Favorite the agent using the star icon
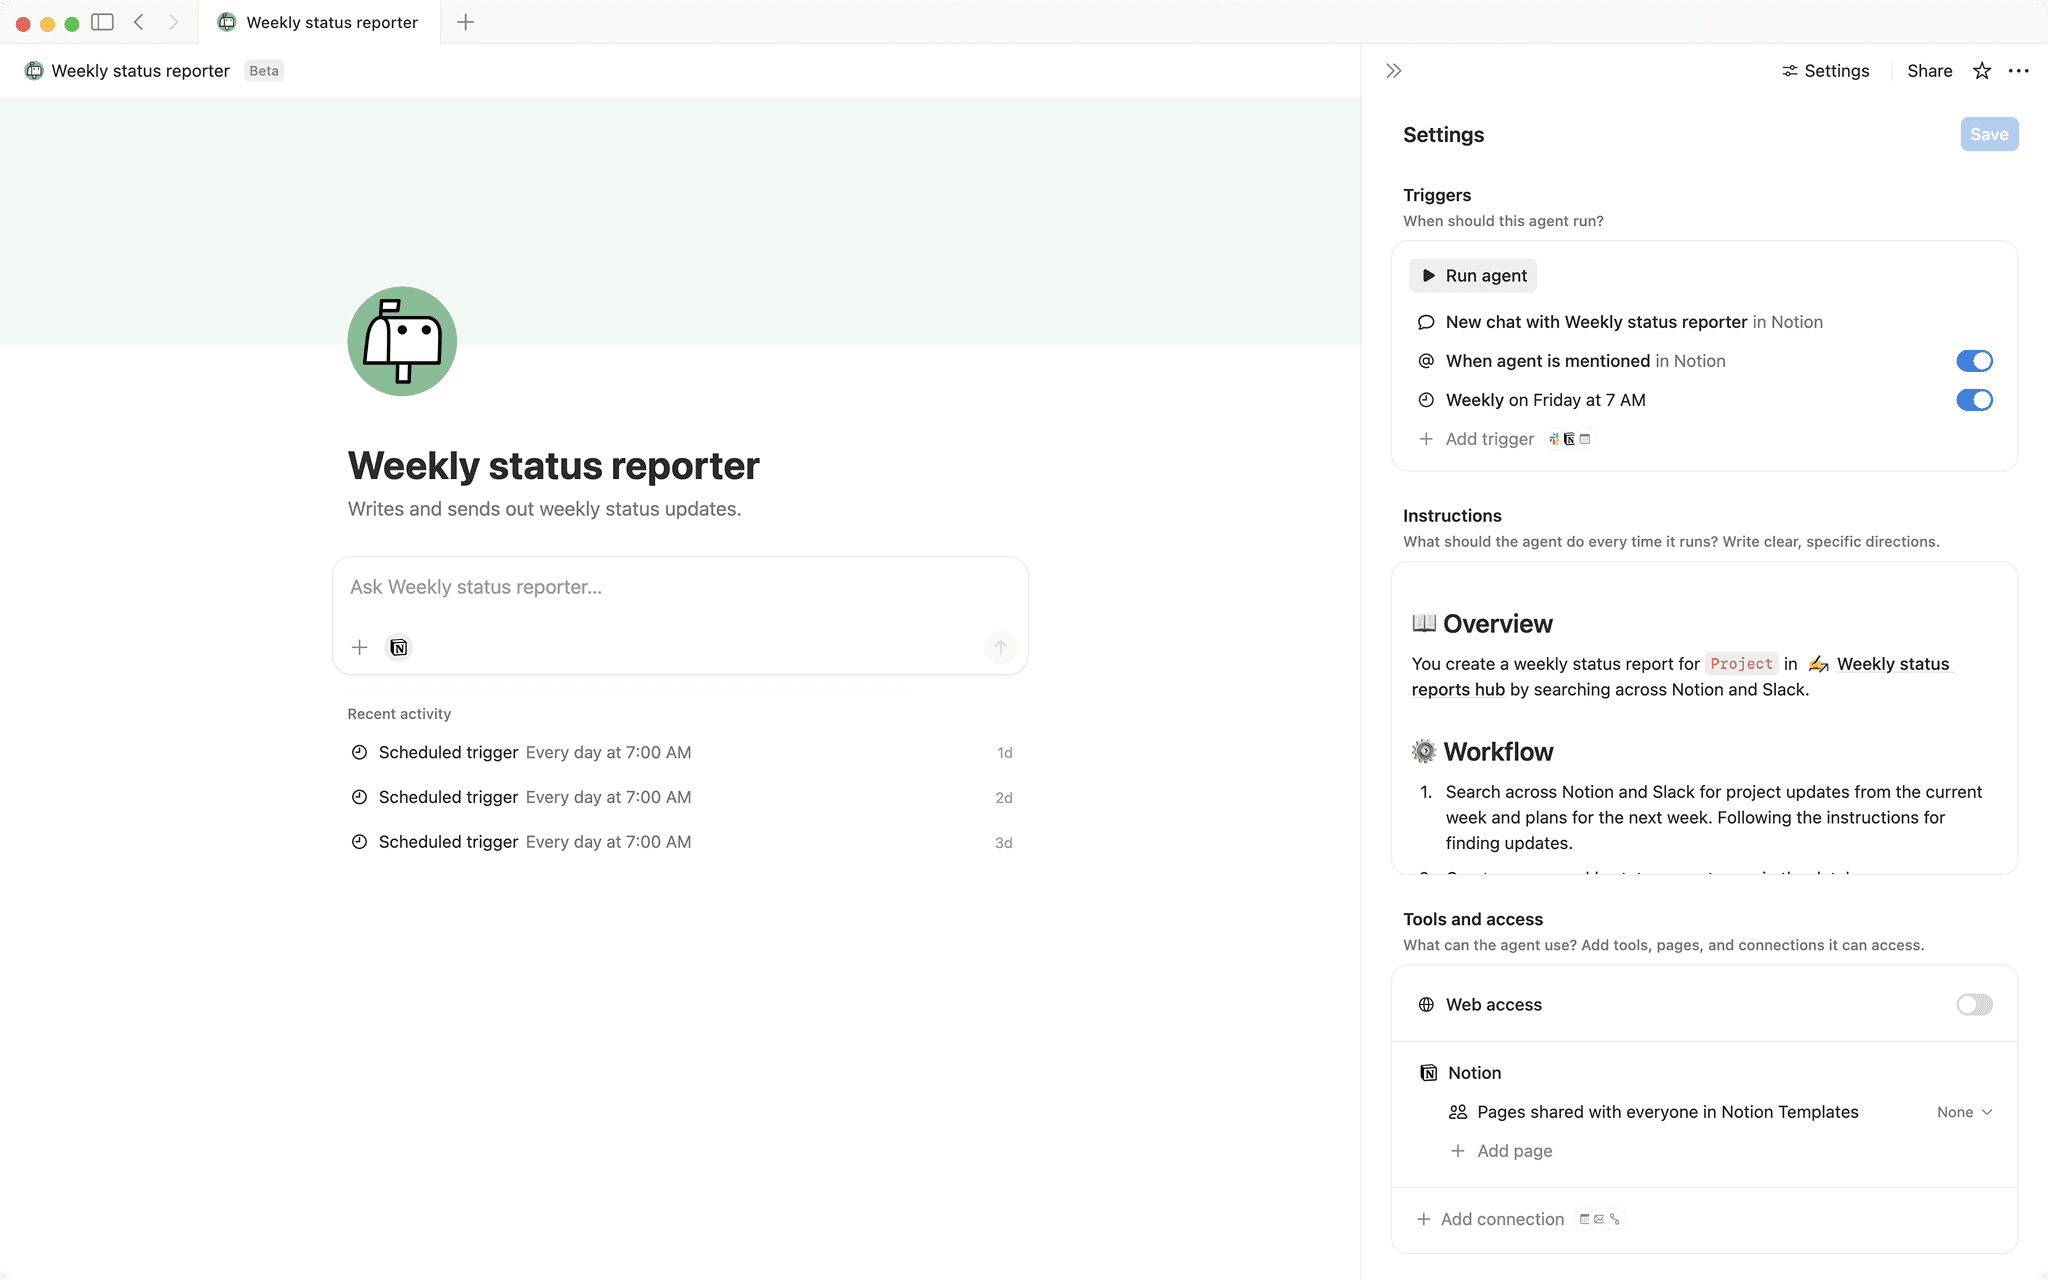The width and height of the screenshot is (2048, 1280). (1981, 70)
